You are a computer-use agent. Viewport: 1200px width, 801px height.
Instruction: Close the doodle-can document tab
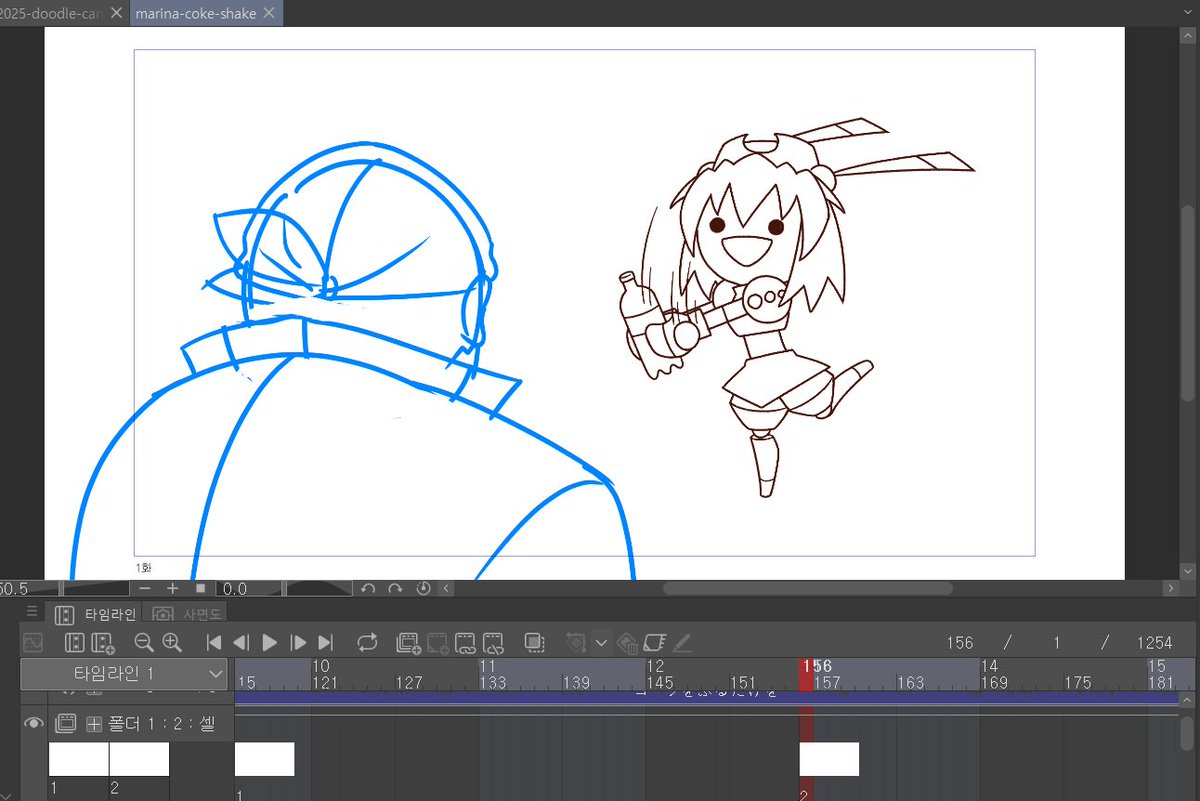[x=116, y=13]
